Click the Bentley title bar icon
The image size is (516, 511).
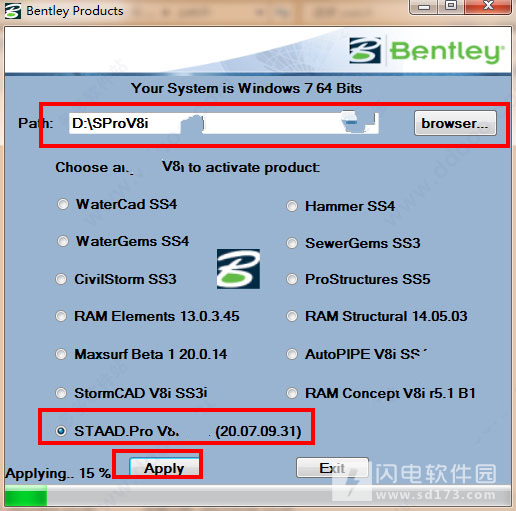(x=13, y=11)
